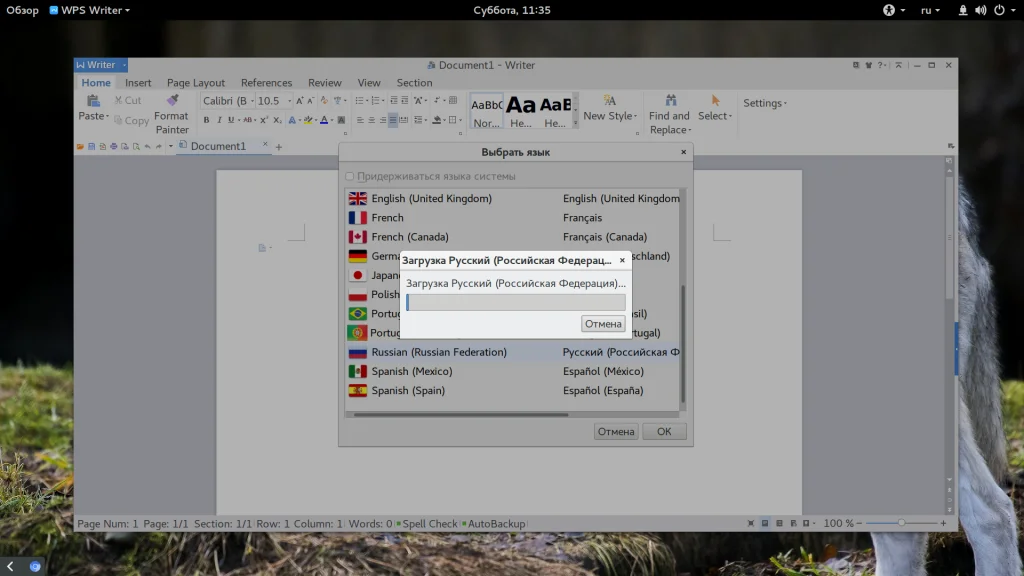This screenshot has width=1024, height=576.
Task: Enable the follow system language checkbox
Action: click(x=350, y=177)
